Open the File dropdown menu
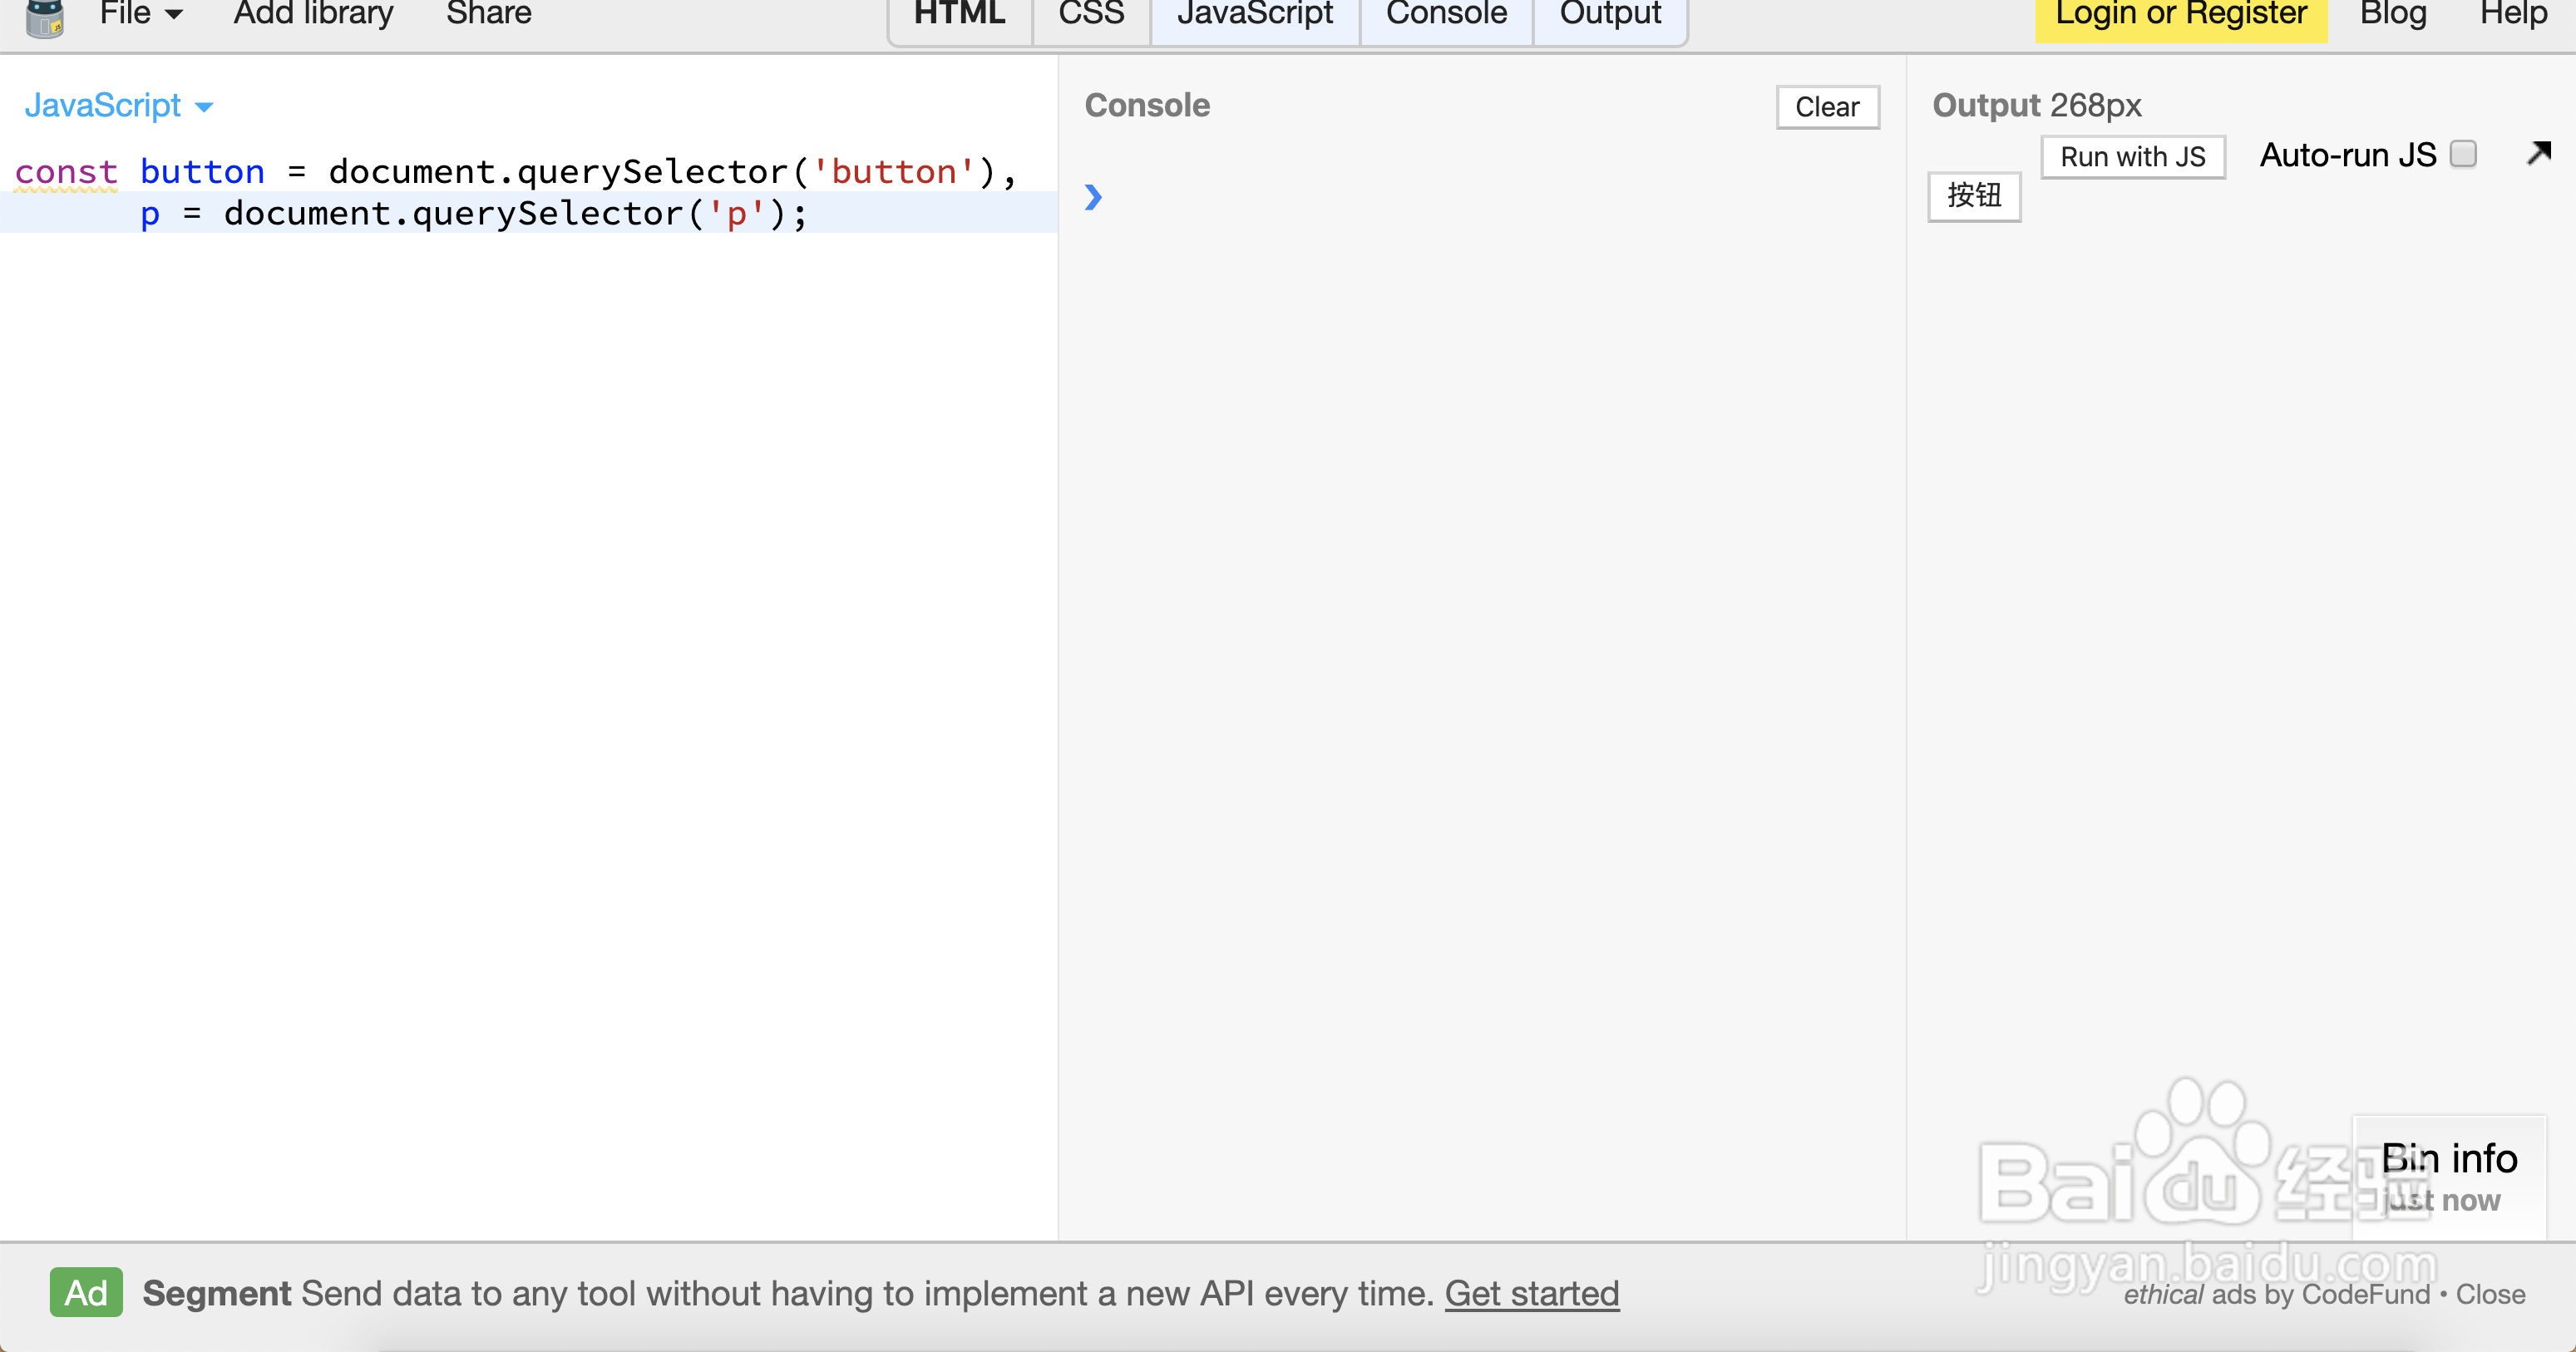 (x=140, y=14)
